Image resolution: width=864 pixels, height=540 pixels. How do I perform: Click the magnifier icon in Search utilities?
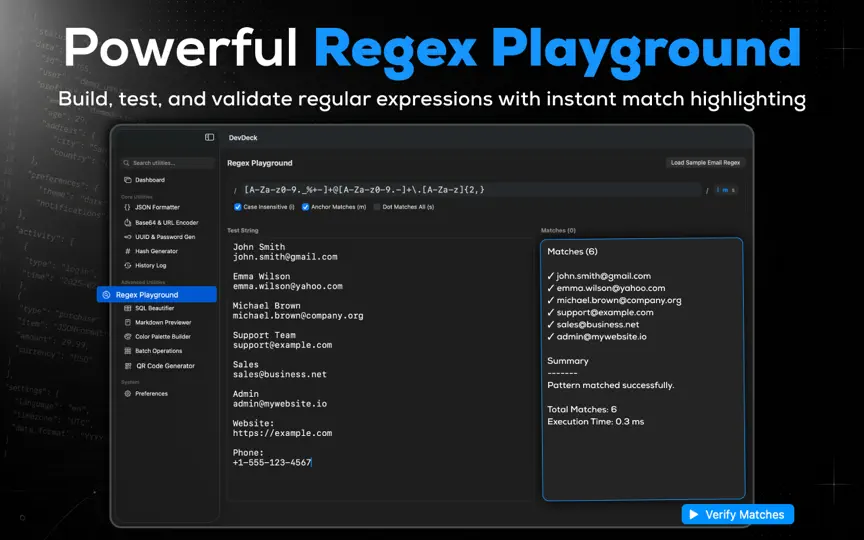[126, 163]
